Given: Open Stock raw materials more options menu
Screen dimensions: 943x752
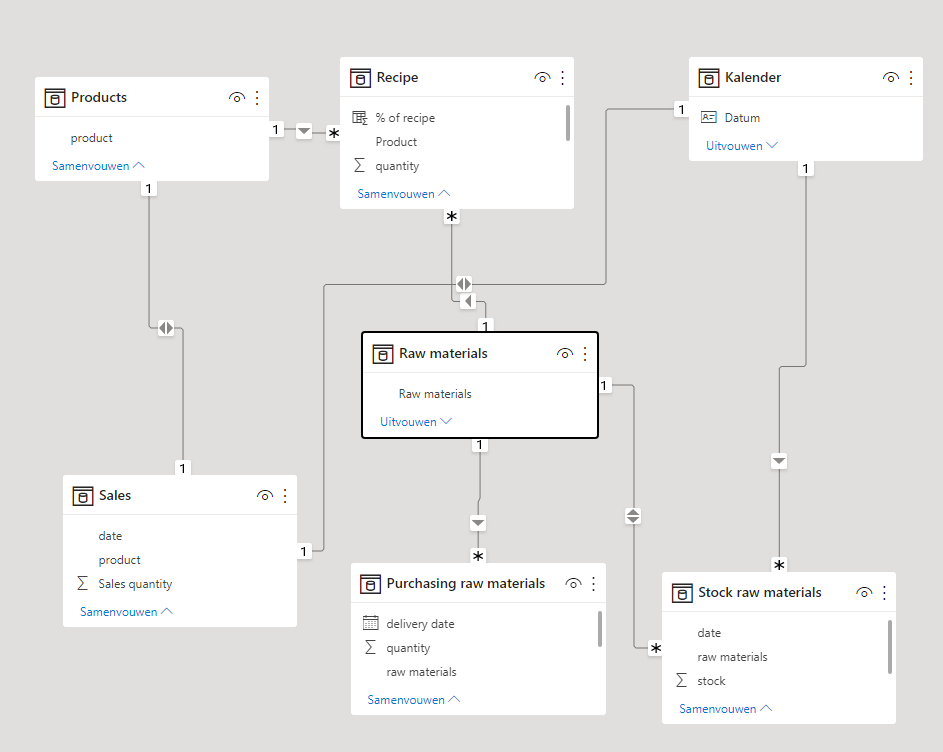Looking at the screenshot, I should tap(884, 593).
